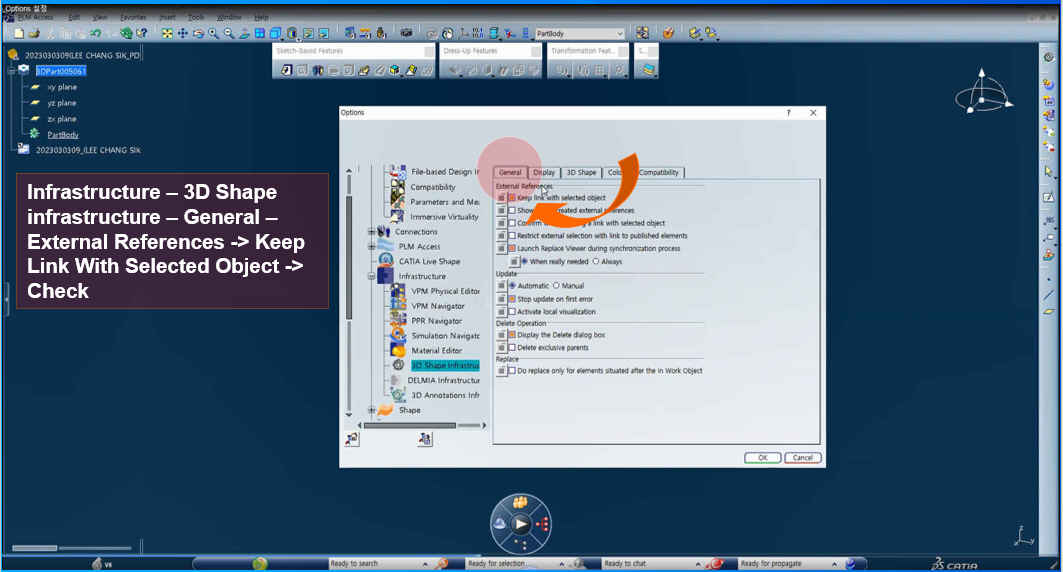The image size is (1063, 572).
Task: Select the Pan view tool icon
Action: coord(182,33)
